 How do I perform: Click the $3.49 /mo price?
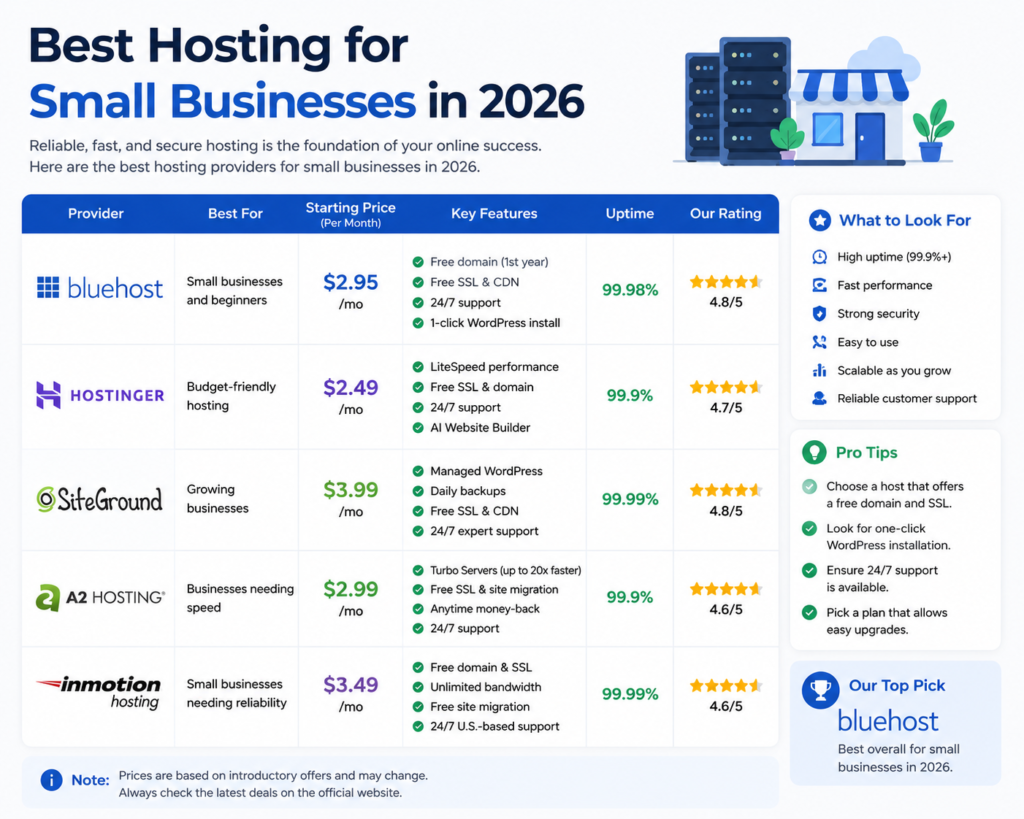coord(351,694)
